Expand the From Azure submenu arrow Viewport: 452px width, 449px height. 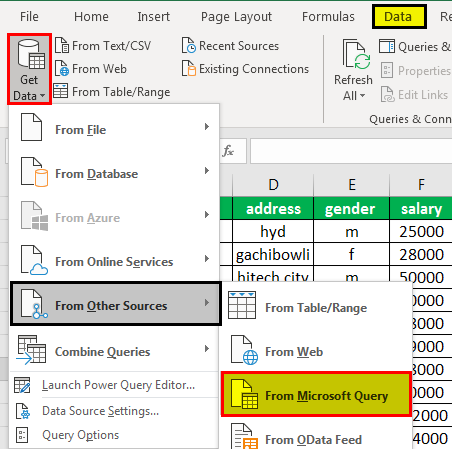207,215
